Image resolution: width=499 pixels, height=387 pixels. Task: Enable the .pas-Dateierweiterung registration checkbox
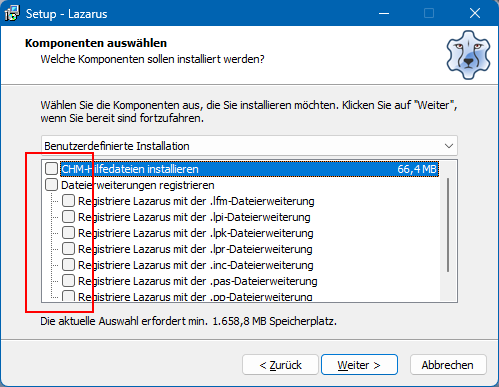point(68,281)
